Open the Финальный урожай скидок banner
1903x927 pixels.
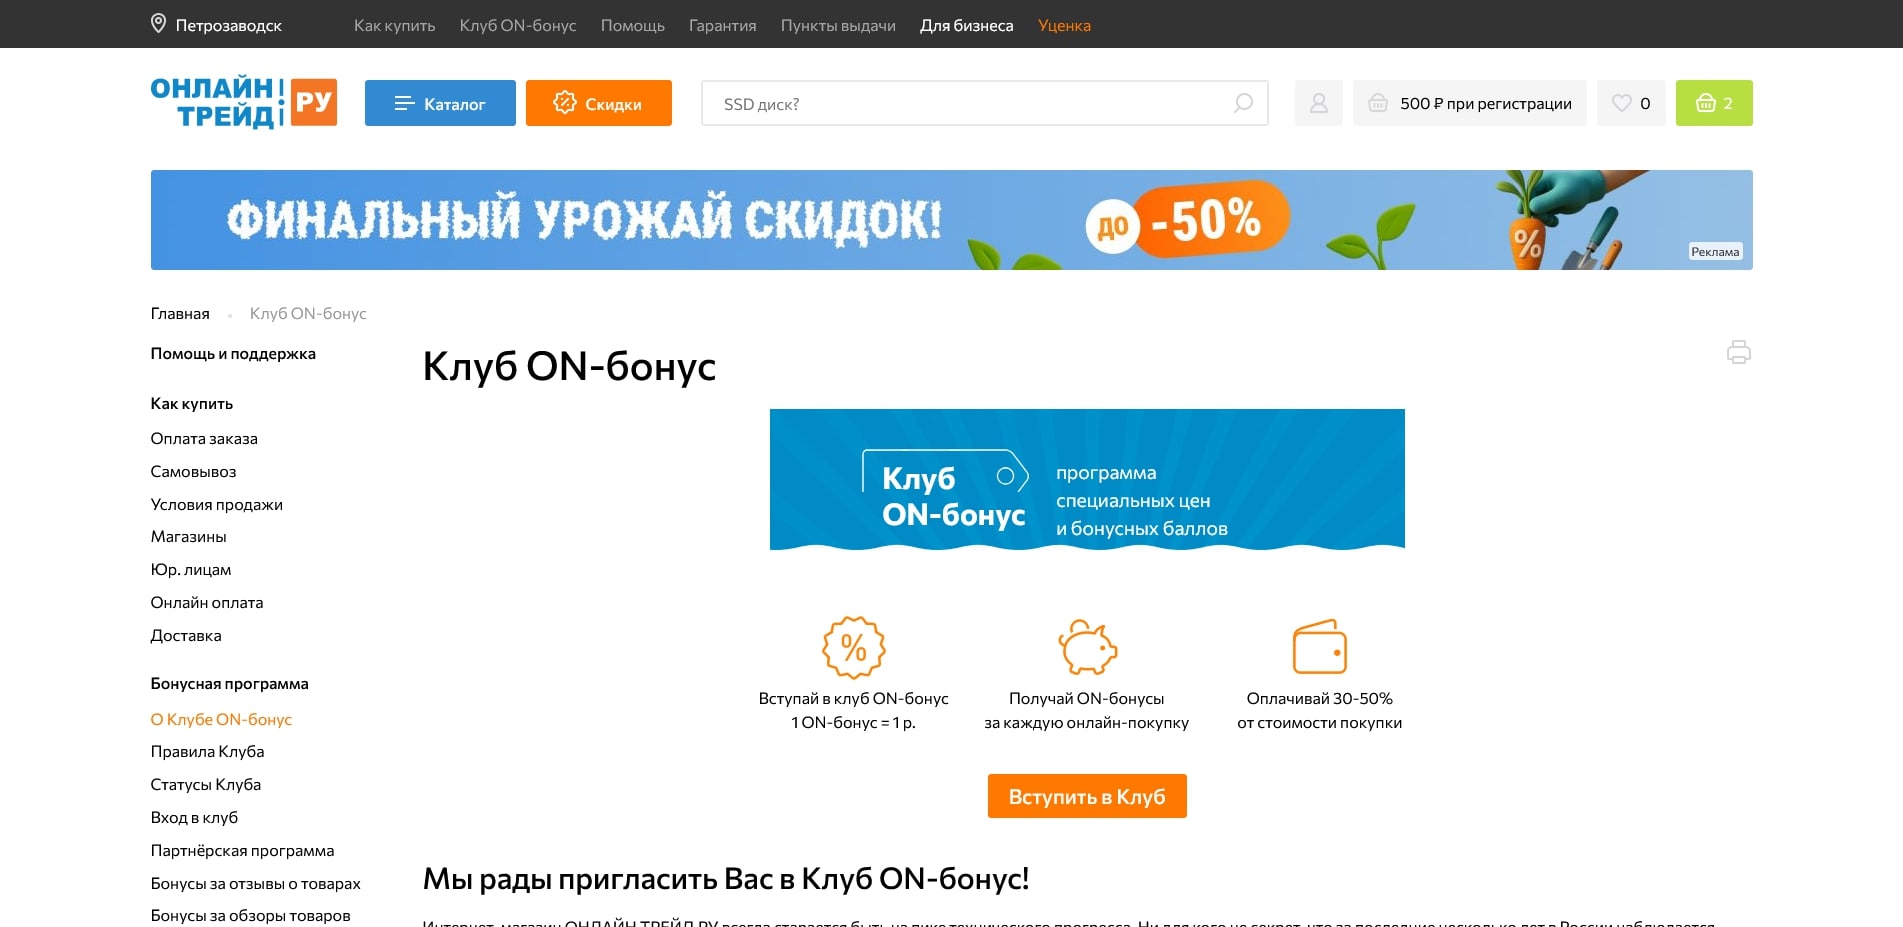(x=951, y=220)
